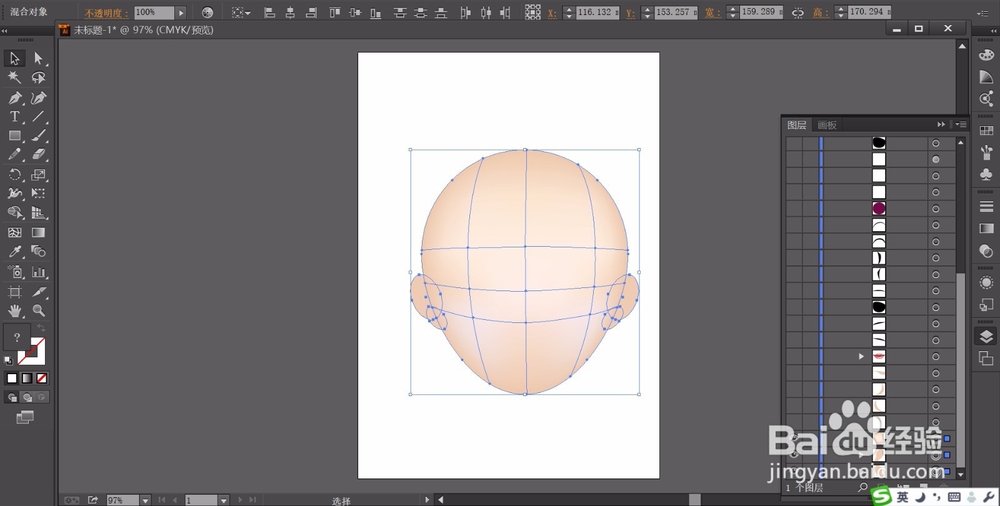1000x506 pixels.
Task: Go to first artboard button
Action: [161, 500]
